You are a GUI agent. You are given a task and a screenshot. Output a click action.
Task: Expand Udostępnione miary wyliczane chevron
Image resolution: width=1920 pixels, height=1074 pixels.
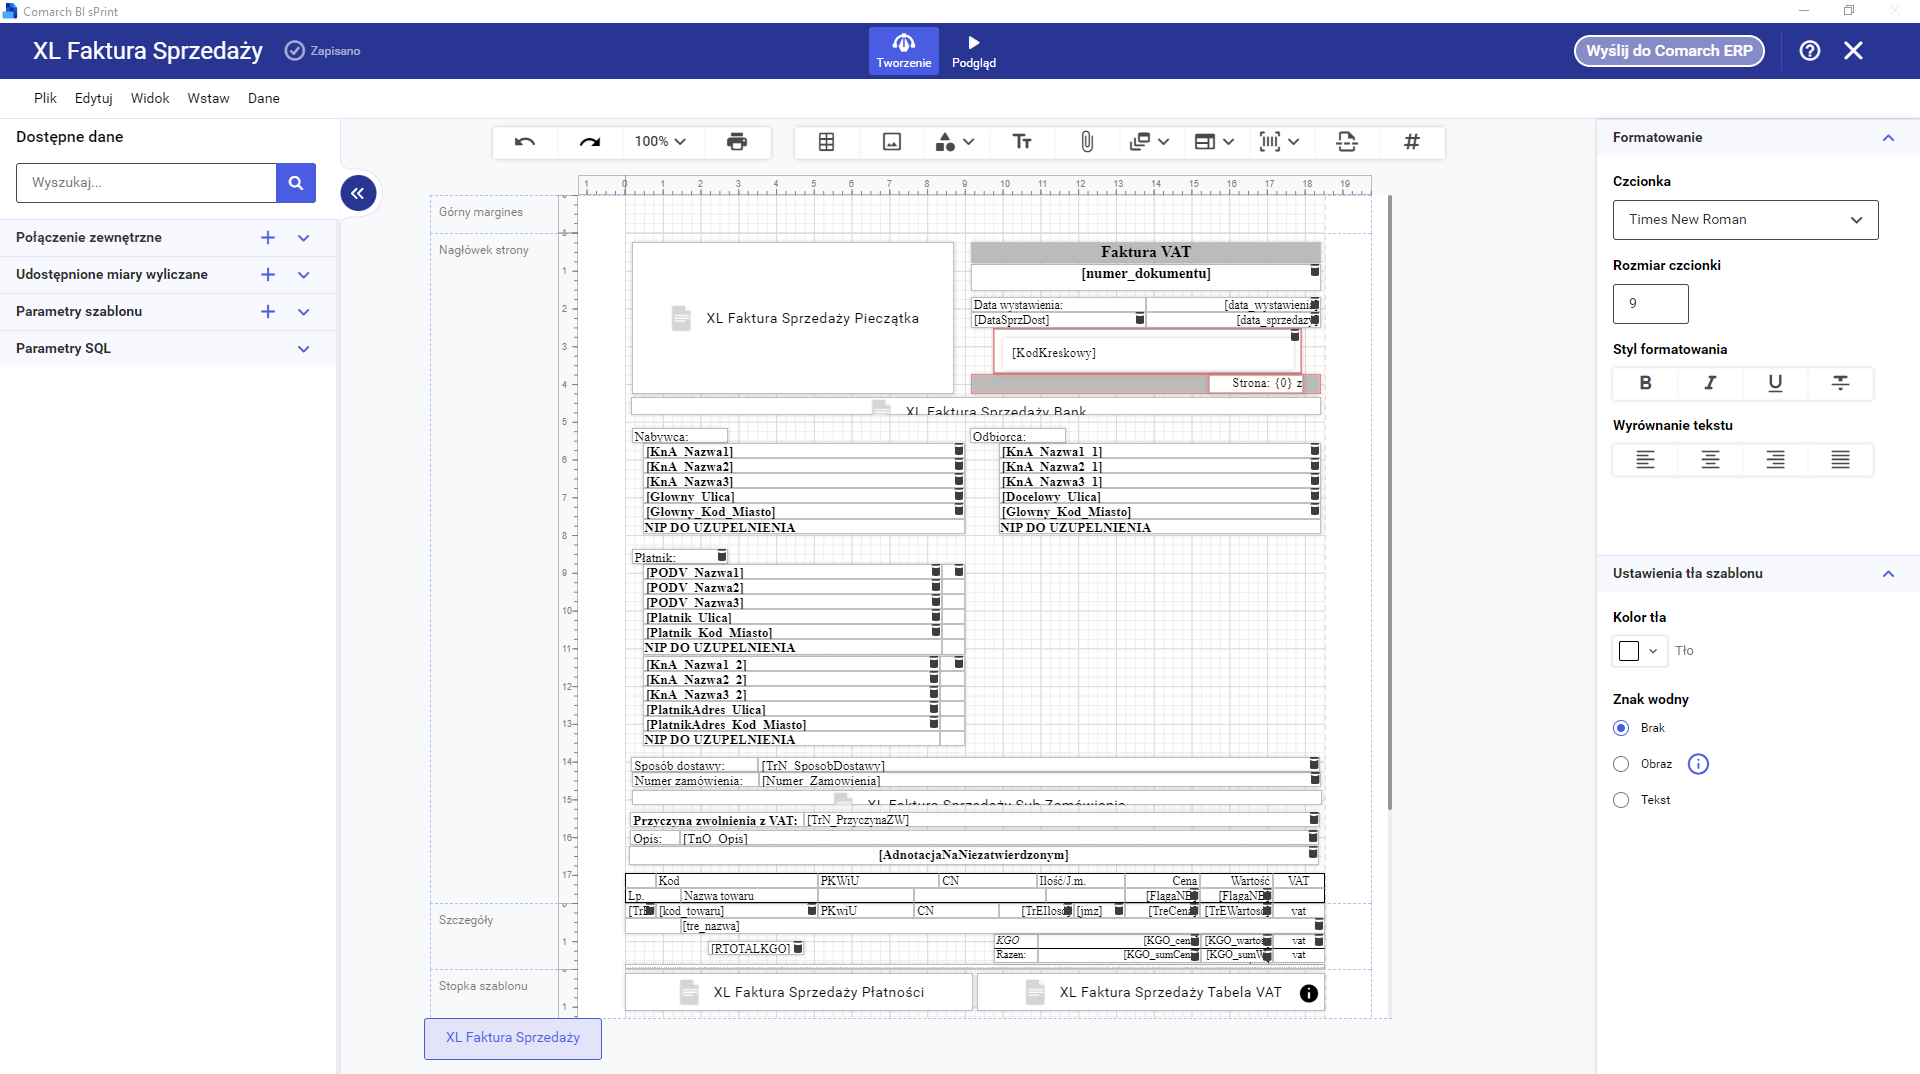[304, 274]
